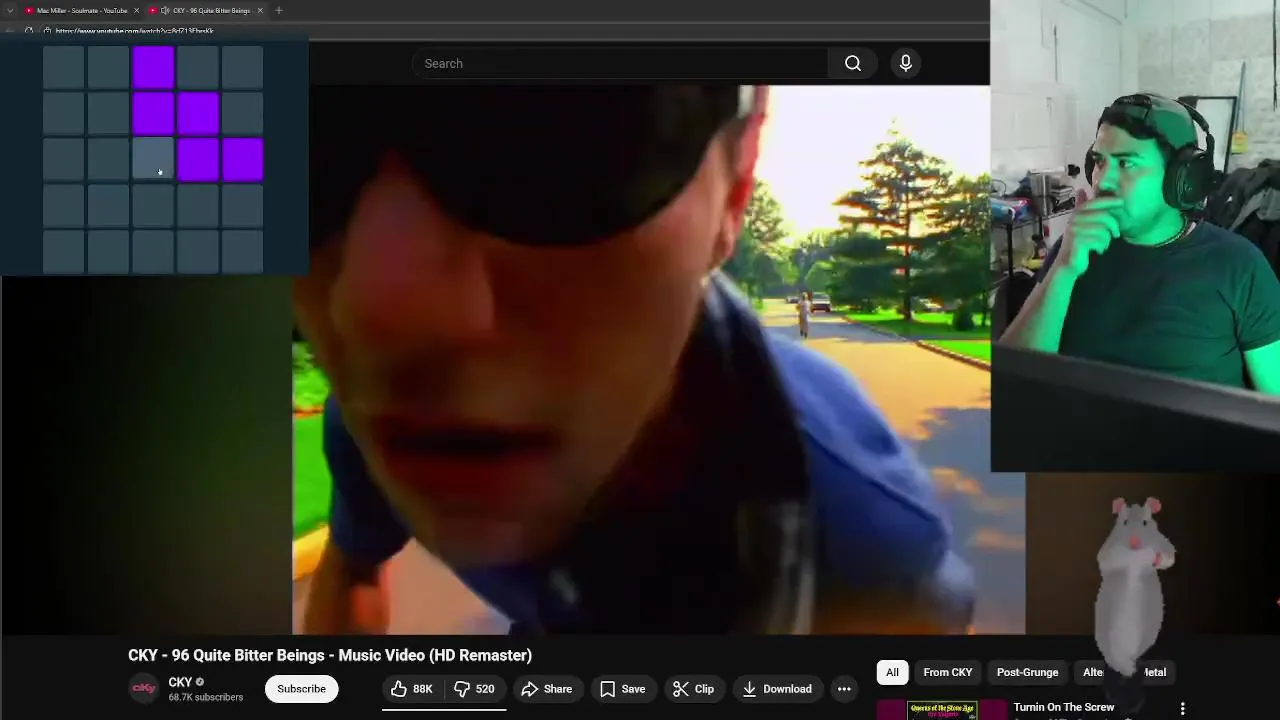Image resolution: width=1280 pixels, height=720 pixels.
Task: Click the YouTube Search input field
Action: click(x=620, y=63)
